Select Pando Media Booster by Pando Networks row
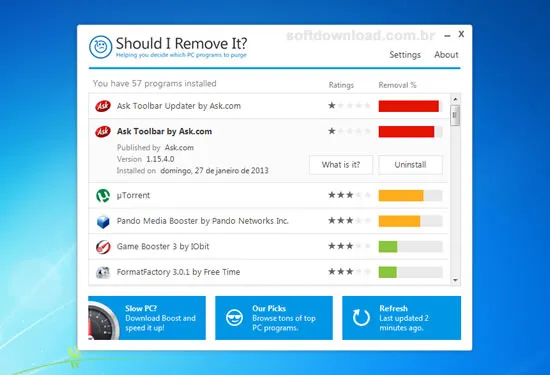 point(269,221)
